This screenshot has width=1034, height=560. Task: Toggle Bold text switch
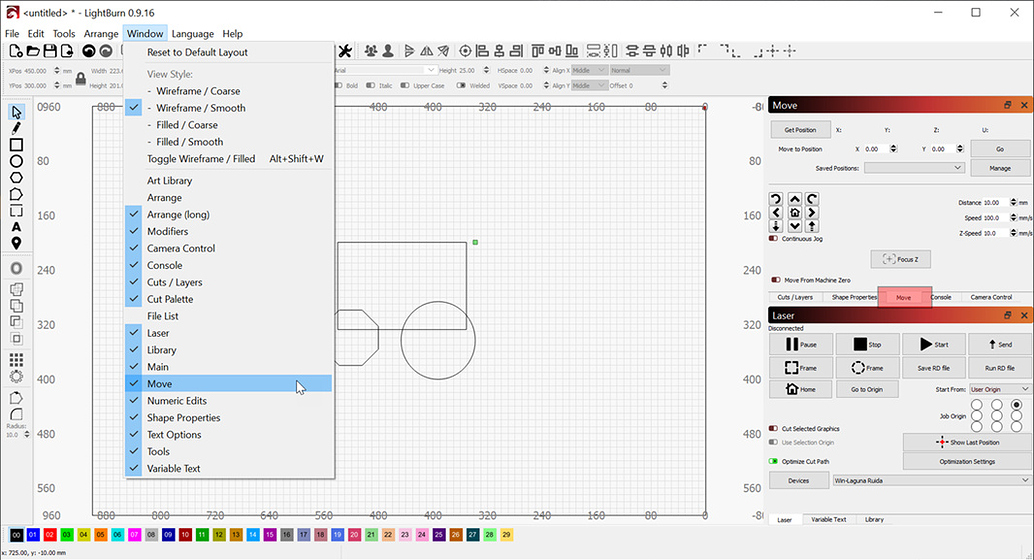click(338, 86)
